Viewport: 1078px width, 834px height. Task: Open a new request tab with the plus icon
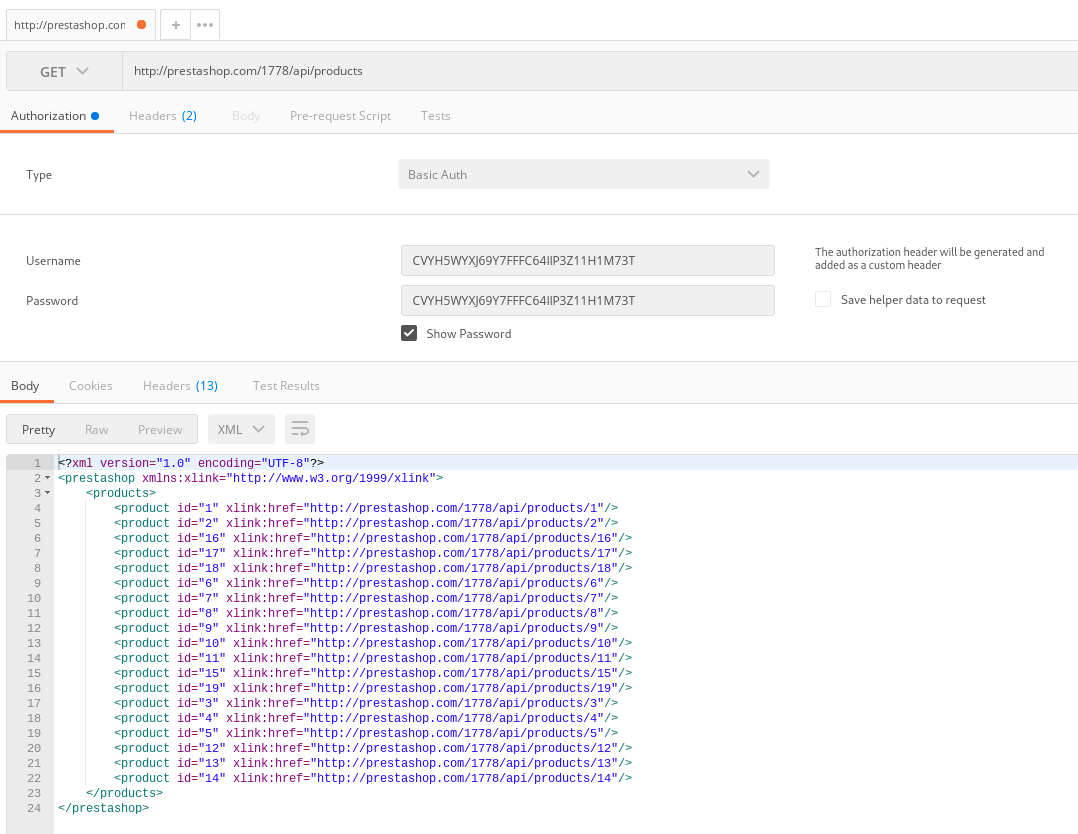[175, 24]
